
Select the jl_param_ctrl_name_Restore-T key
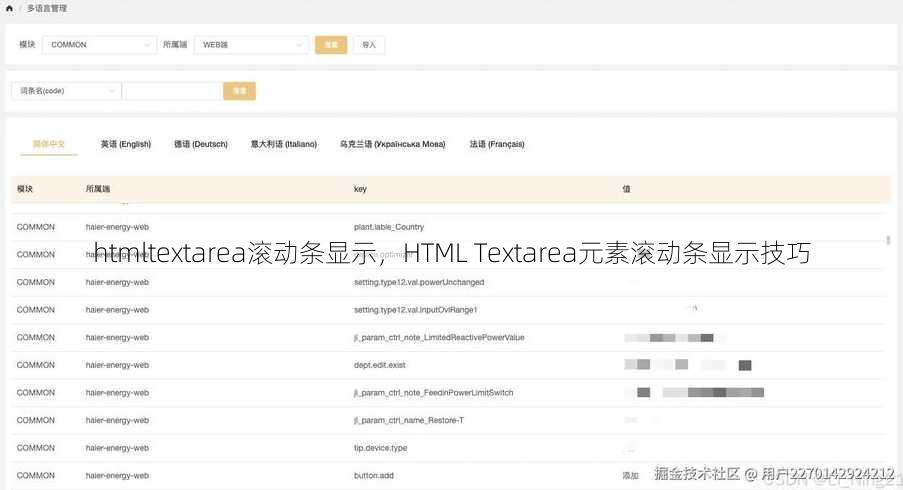coord(409,420)
